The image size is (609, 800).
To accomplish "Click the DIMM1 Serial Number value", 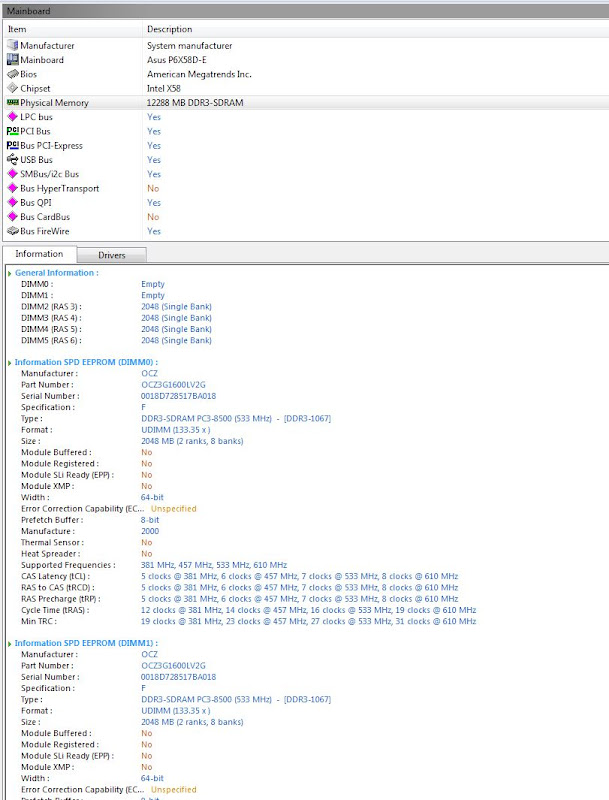I will coord(179,677).
